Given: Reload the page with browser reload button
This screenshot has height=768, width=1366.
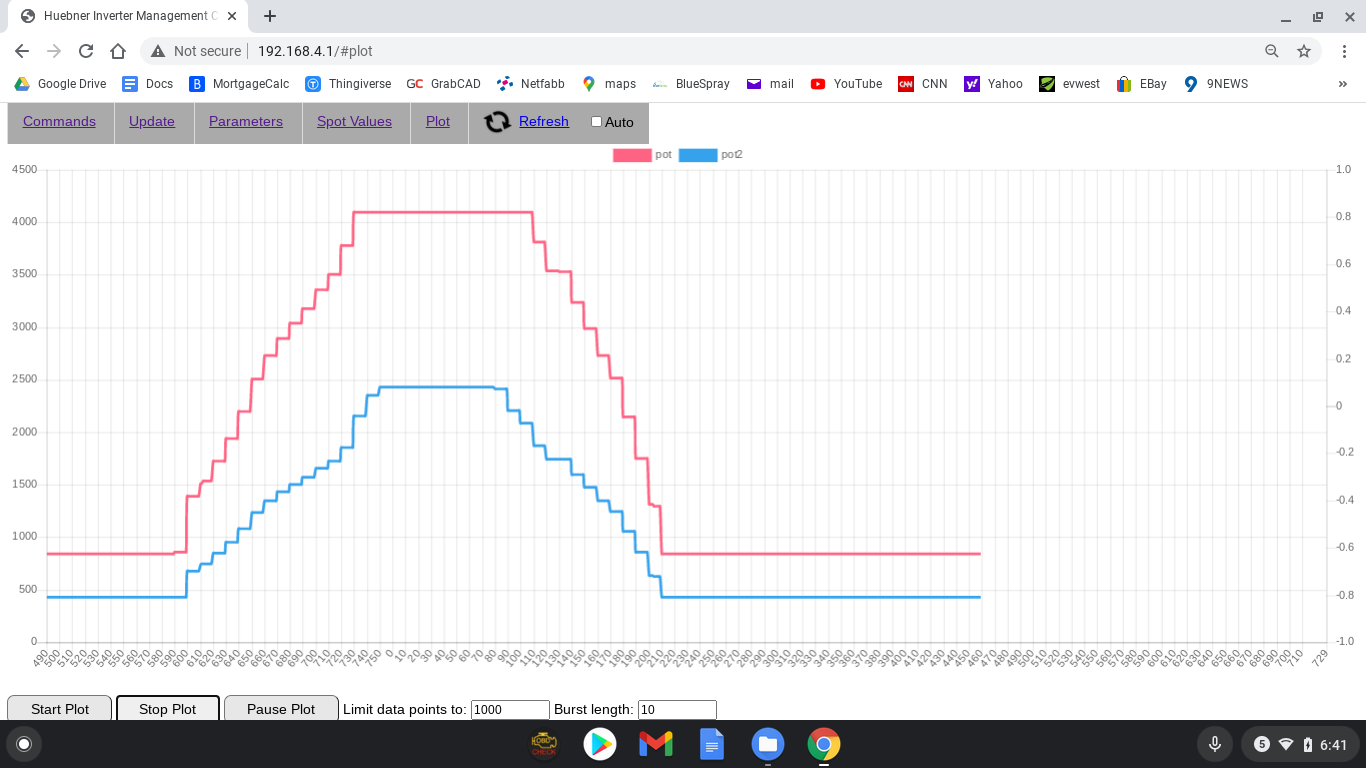Looking at the screenshot, I should [x=86, y=51].
